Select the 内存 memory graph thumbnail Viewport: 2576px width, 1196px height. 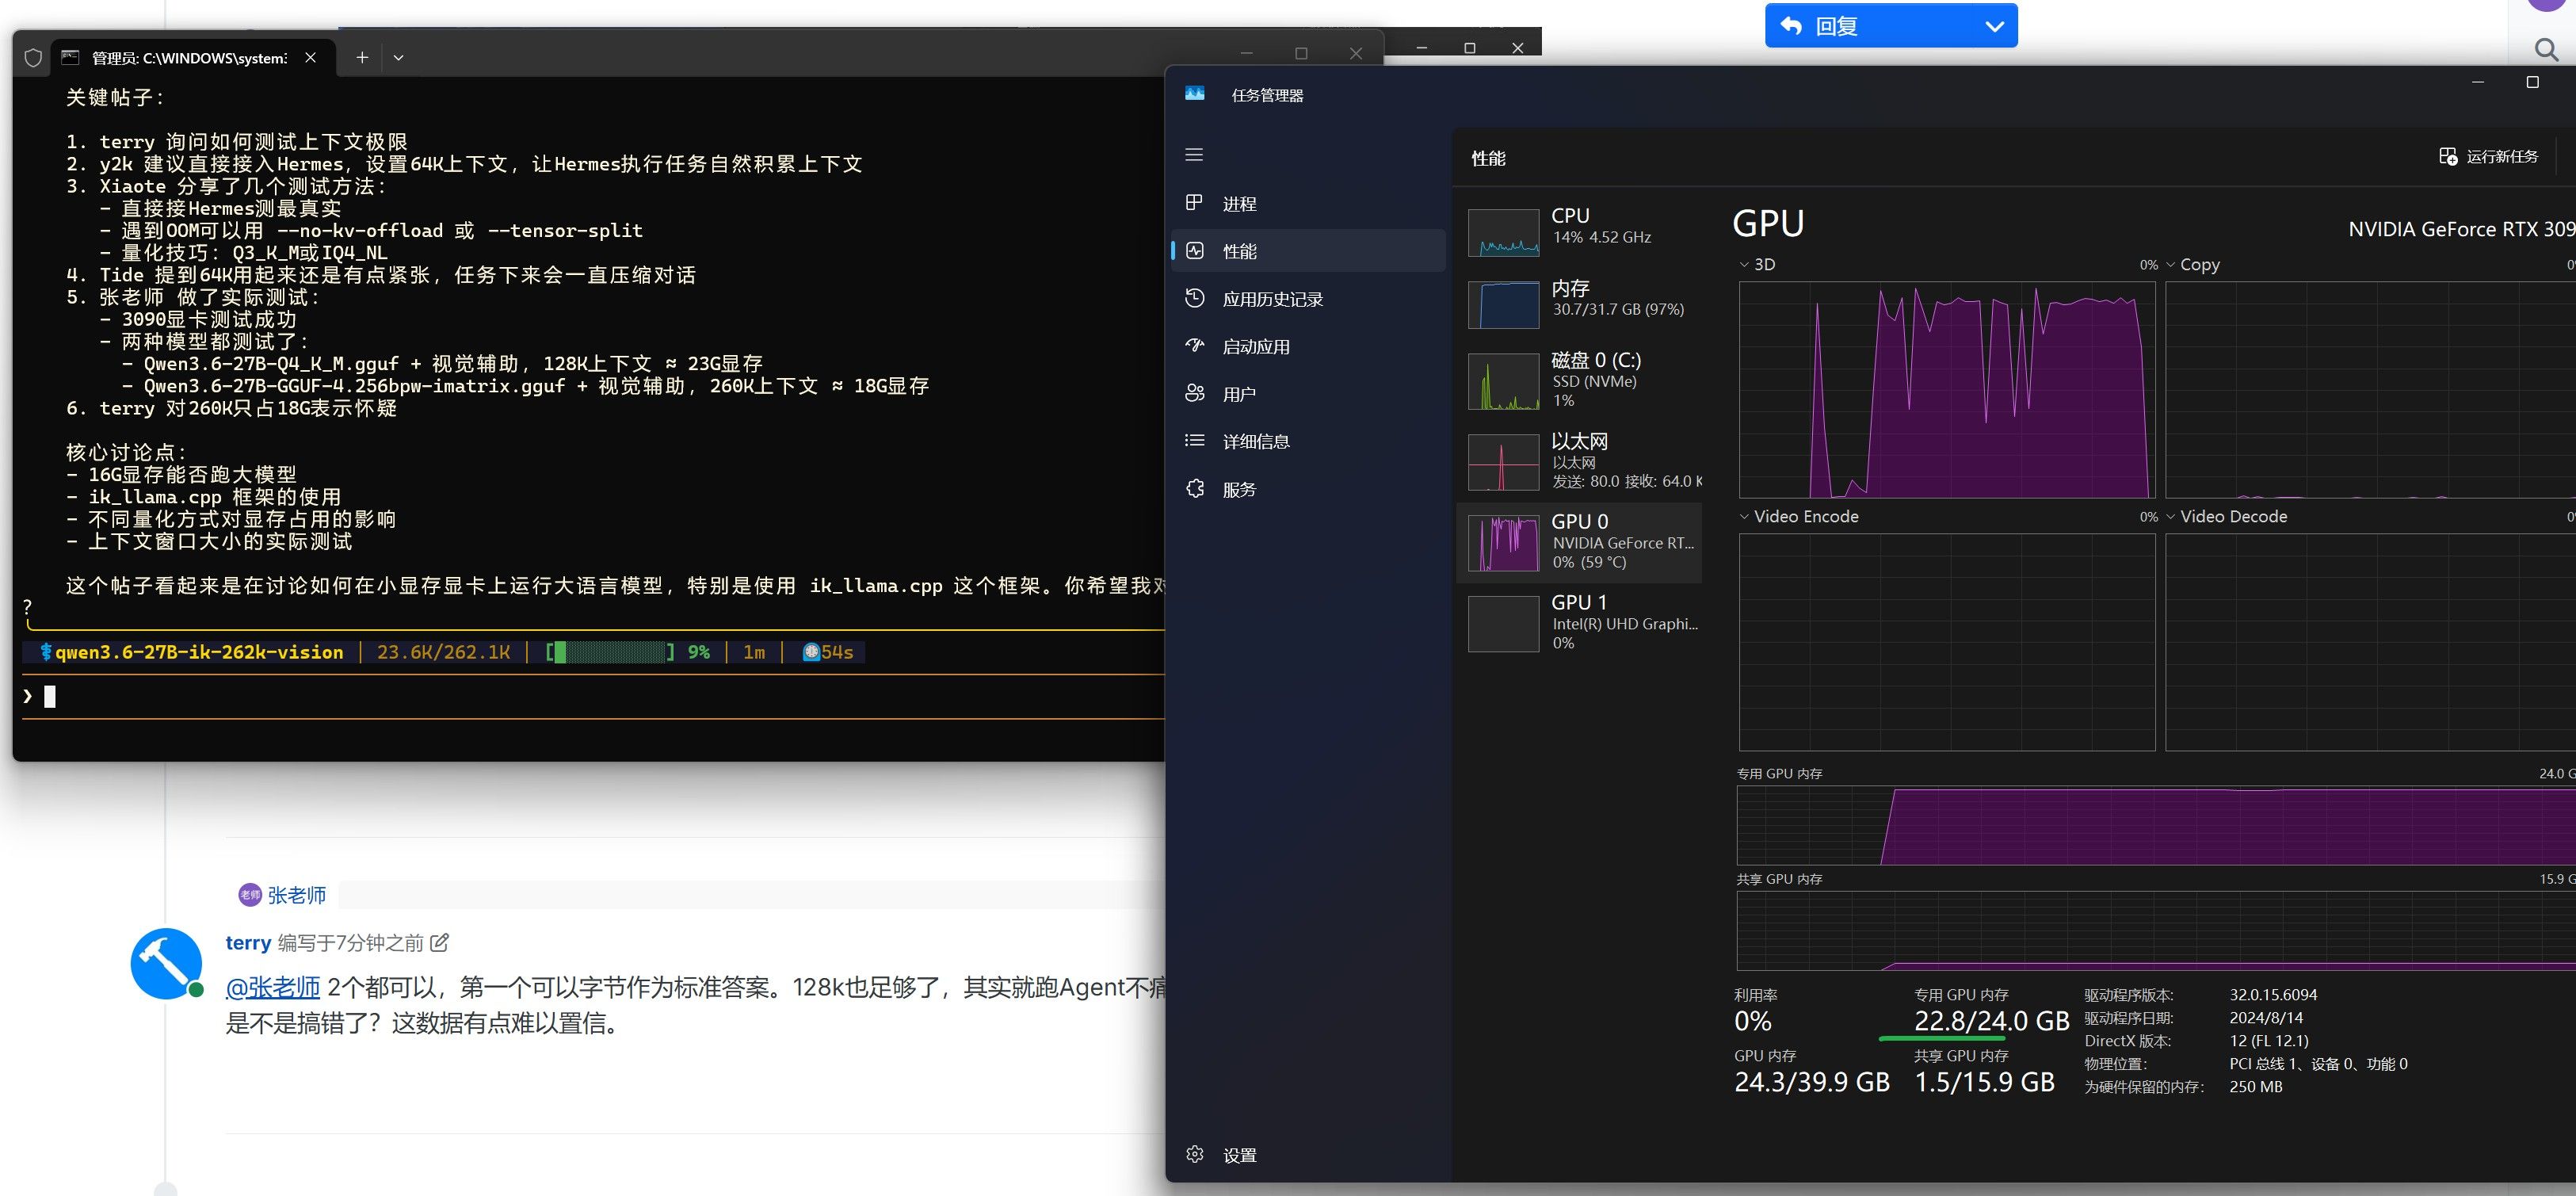(x=1503, y=304)
